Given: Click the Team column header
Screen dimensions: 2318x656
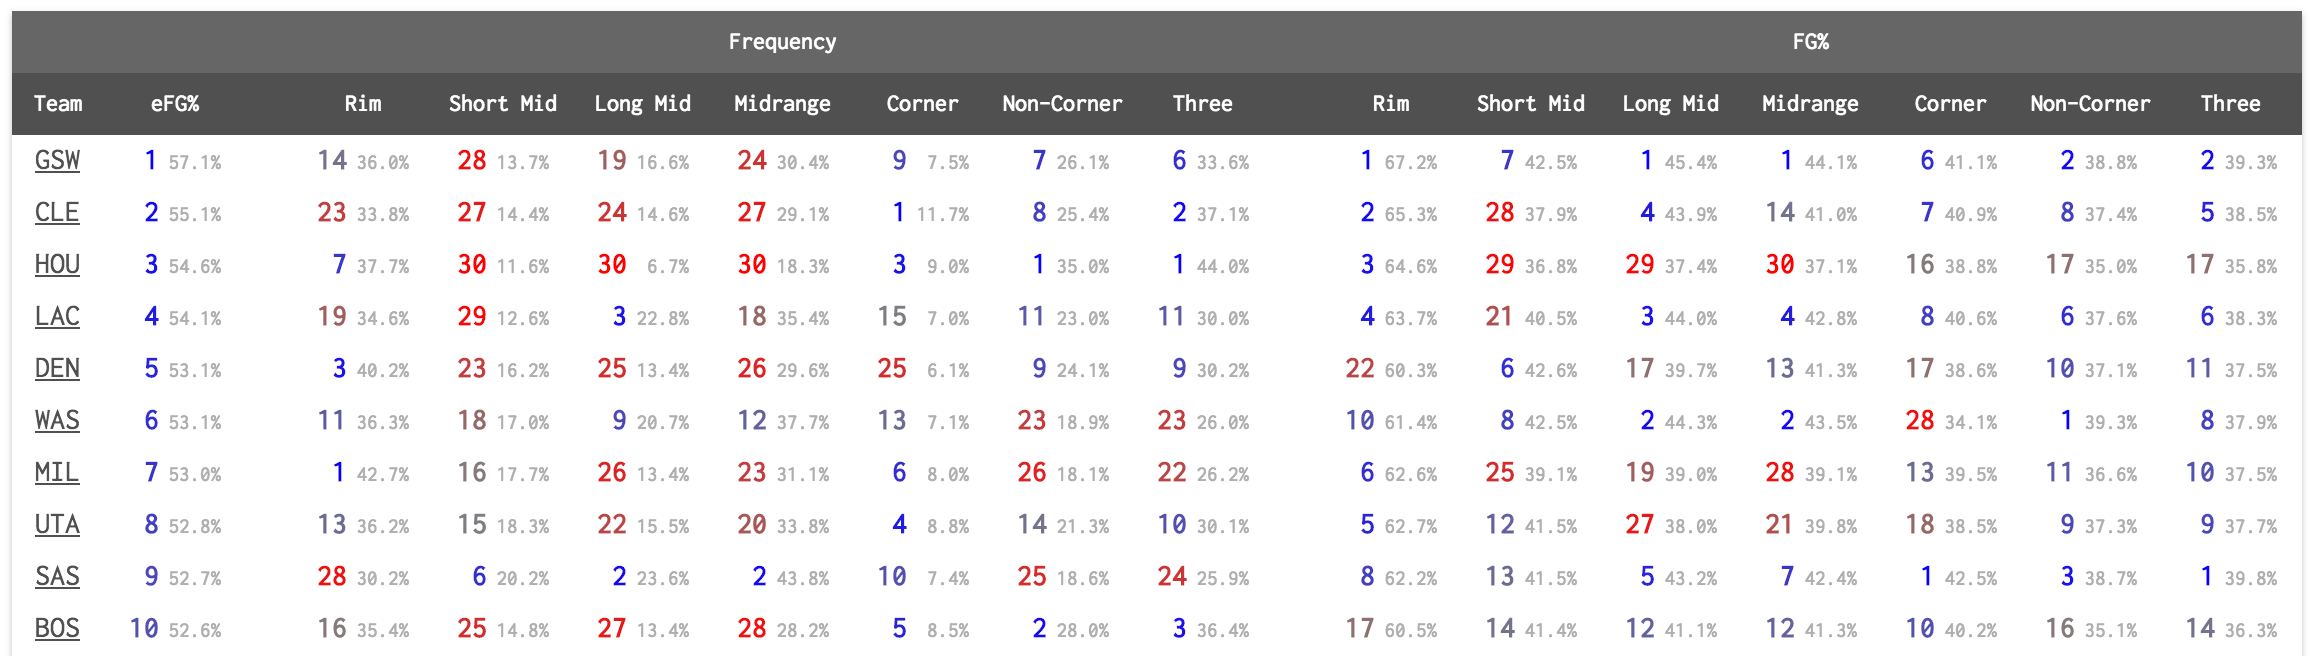Looking at the screenshot, I should point(58,104).
